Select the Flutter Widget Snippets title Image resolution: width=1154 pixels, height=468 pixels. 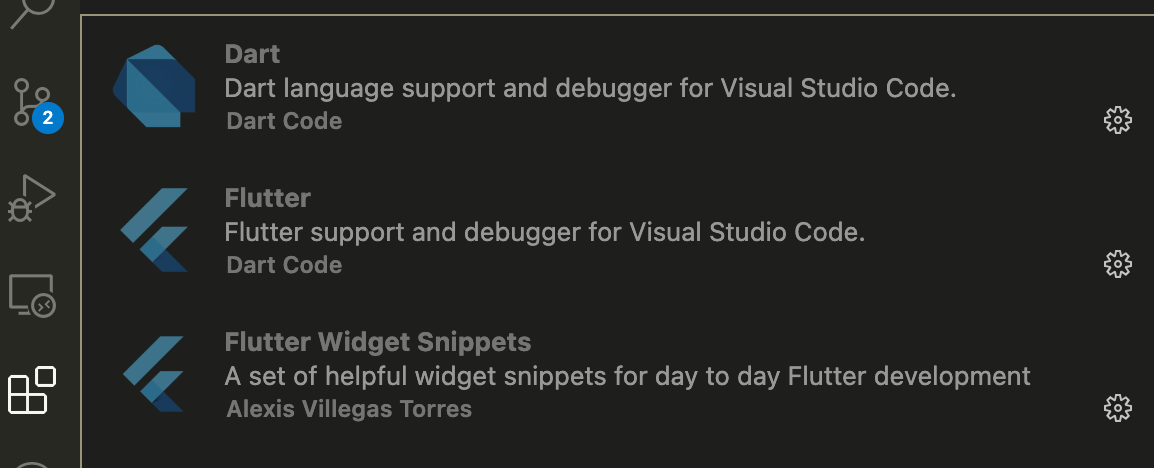tap(378, 341)
